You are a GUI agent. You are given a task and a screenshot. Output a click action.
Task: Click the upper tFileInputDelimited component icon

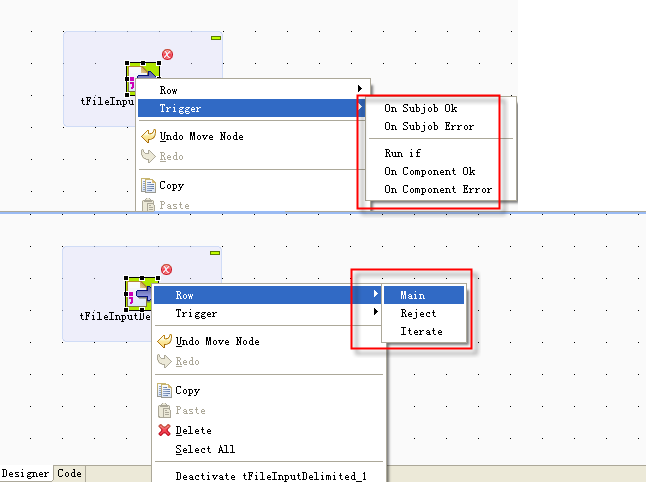point(143,78)
